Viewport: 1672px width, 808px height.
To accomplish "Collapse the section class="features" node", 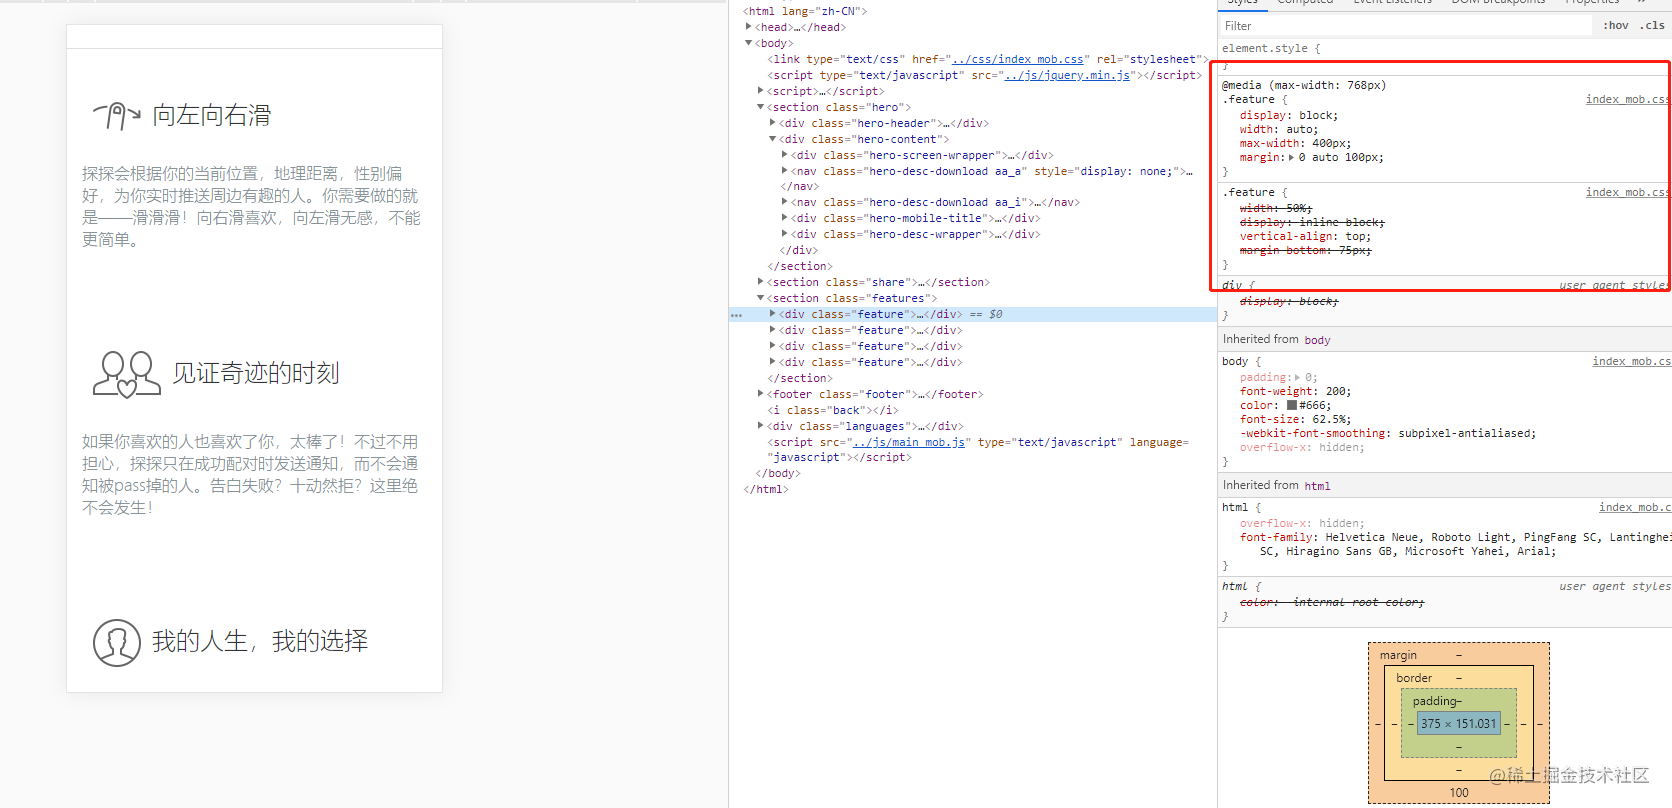I will pos(761,298).
